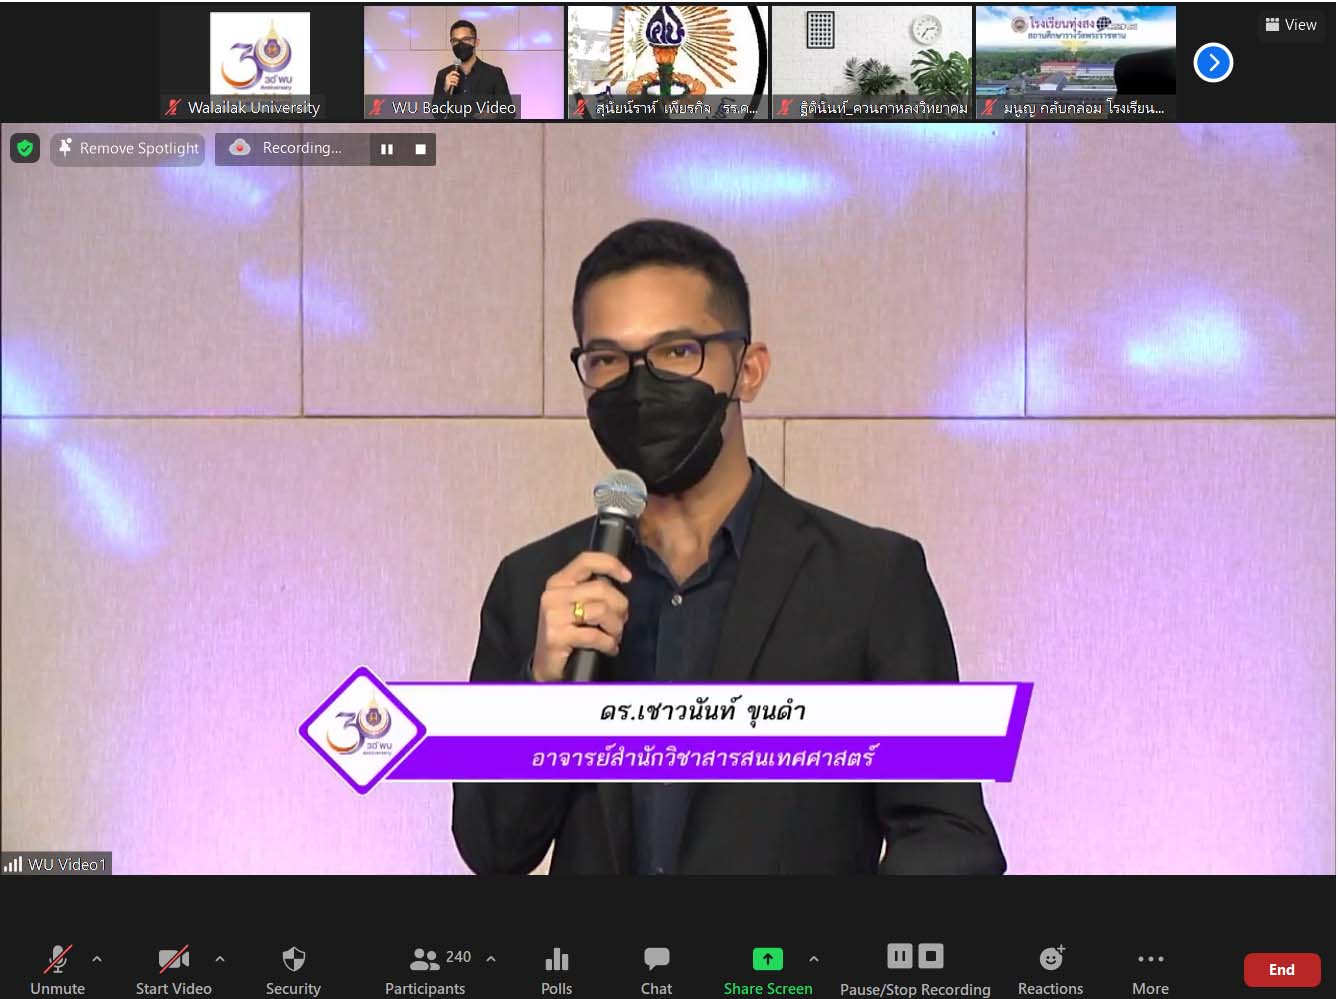
Task: Unmute the microphone
Action: click(x=57, y=970)
